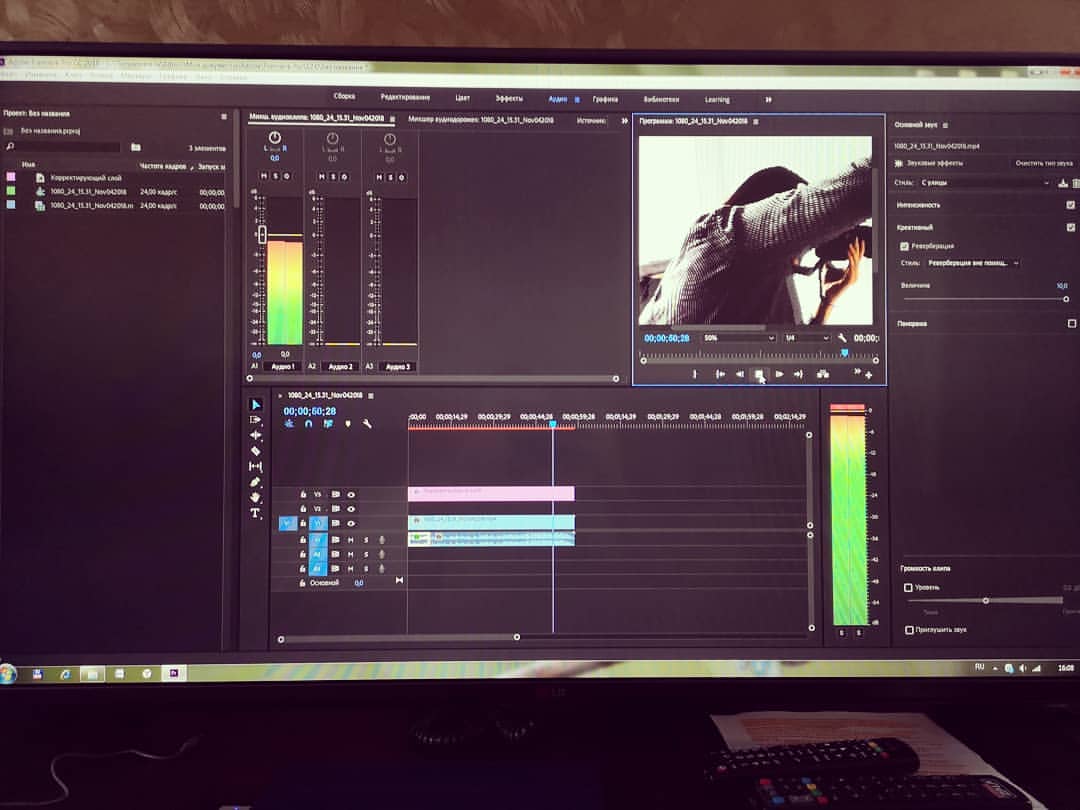
Task: Expand the hidden workspaces chevron
Action: click(768, 99)
